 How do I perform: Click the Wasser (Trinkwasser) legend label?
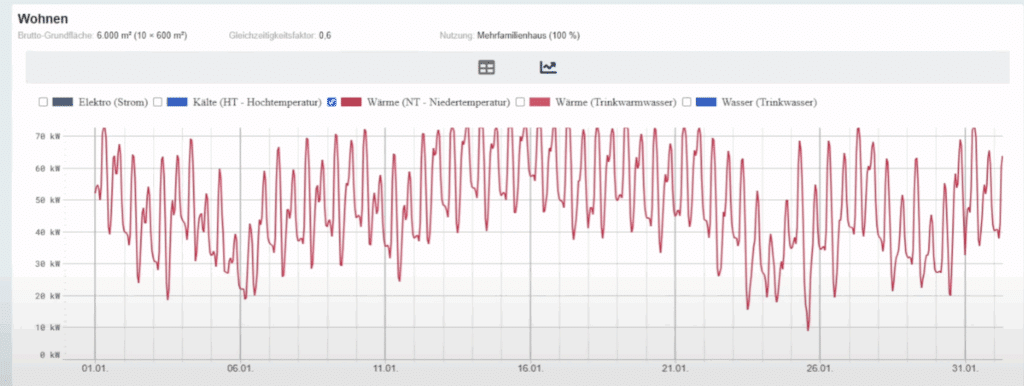pyautogui.click(x=769, y=103)
